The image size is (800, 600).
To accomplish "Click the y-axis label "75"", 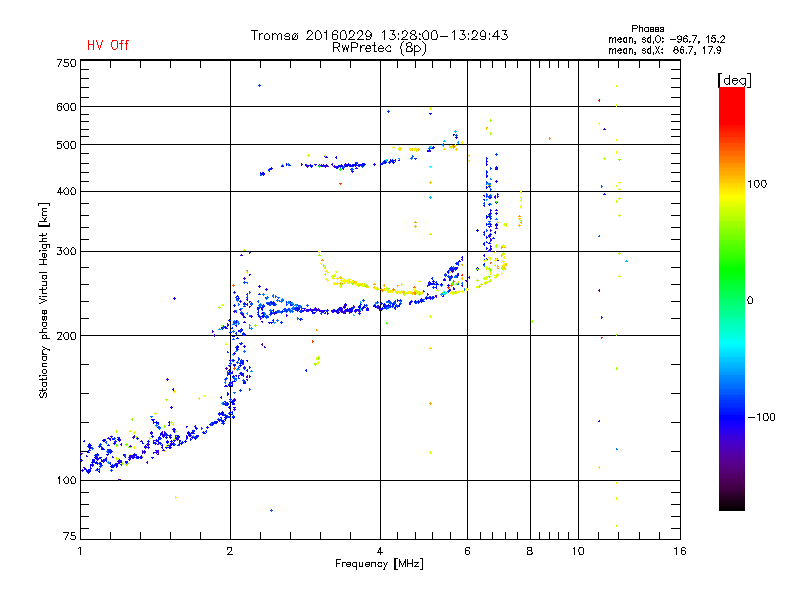I will 70,536.
